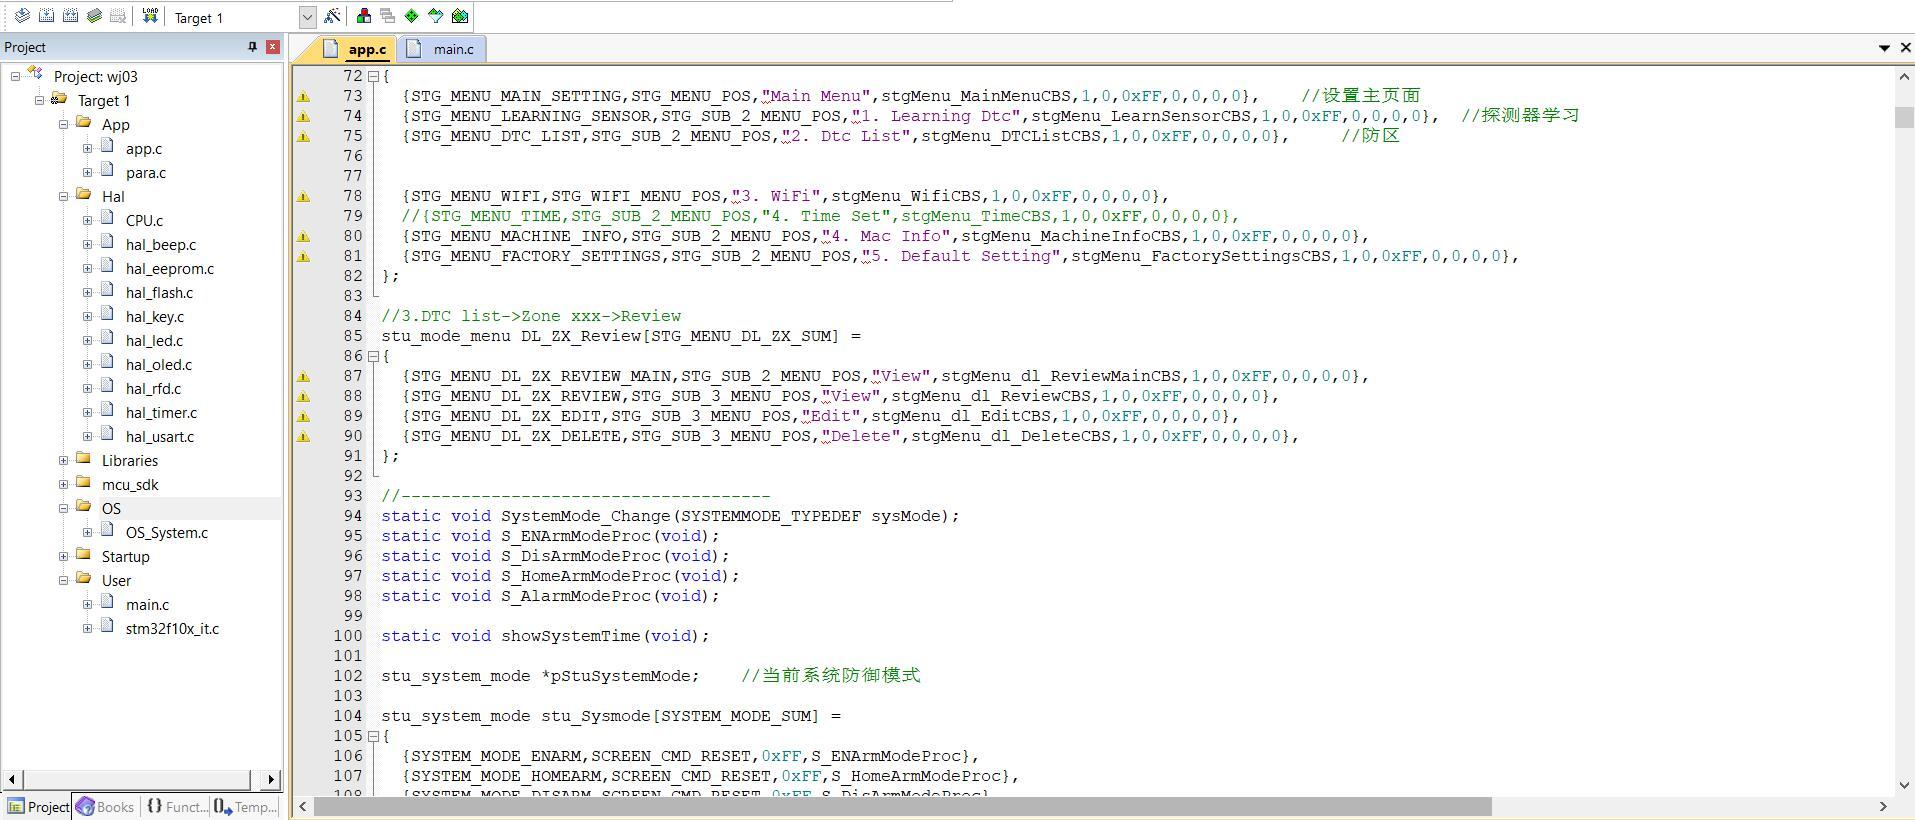The image size is (1915, 820).
Task: Expand the Startup group
Action: pyautogui.click(x=63, y=556)
